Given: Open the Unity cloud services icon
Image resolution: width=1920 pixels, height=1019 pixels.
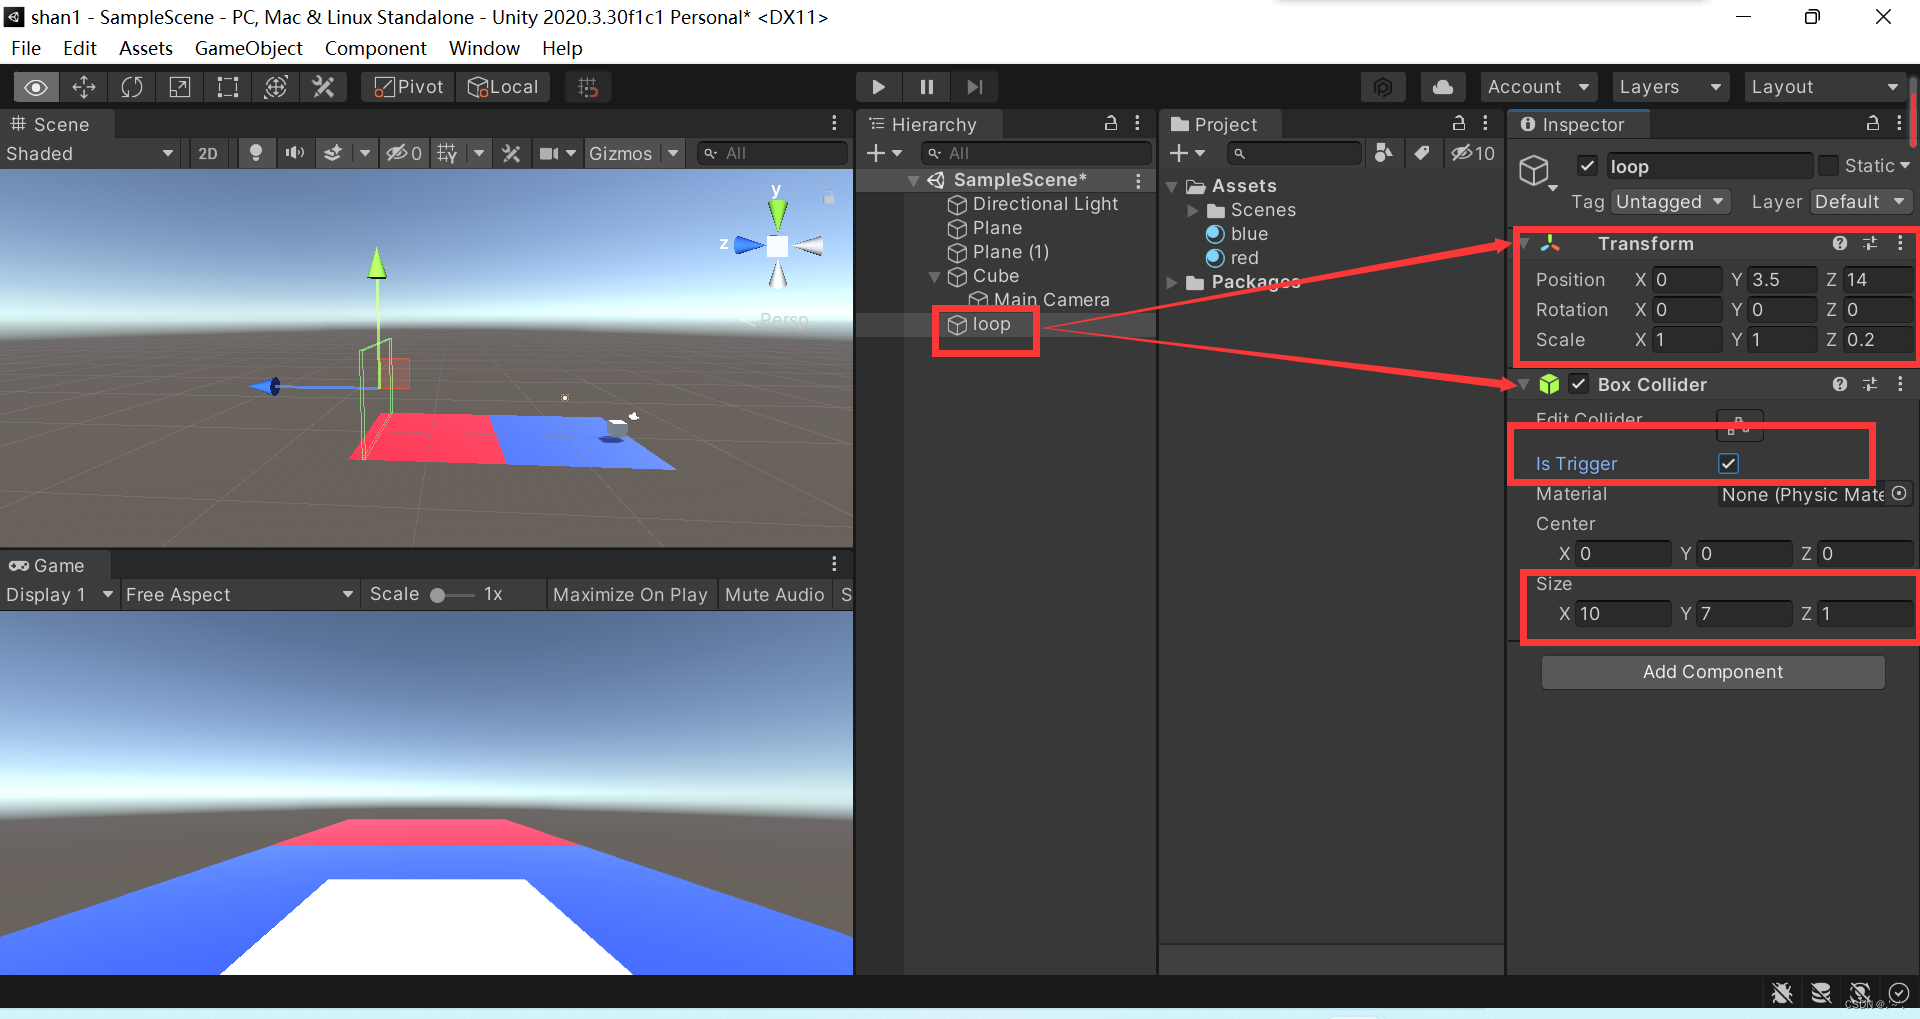Looking at the screenshot, I should (1442, 87).
